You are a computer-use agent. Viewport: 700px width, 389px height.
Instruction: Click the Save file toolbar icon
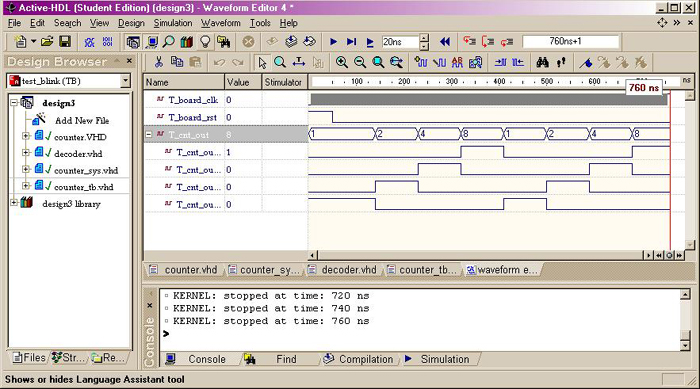(x=65, y=42)
